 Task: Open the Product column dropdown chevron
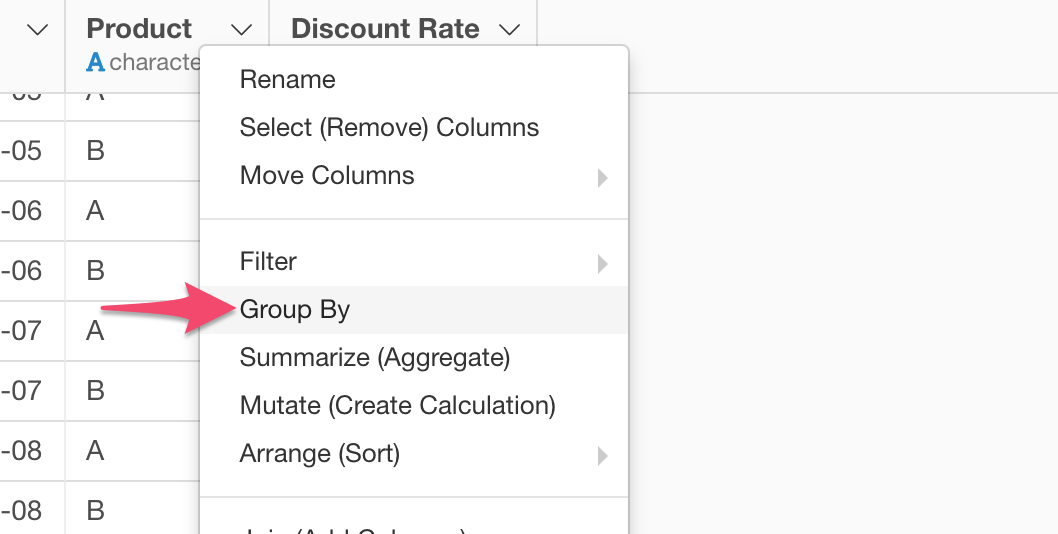(241, 30)
